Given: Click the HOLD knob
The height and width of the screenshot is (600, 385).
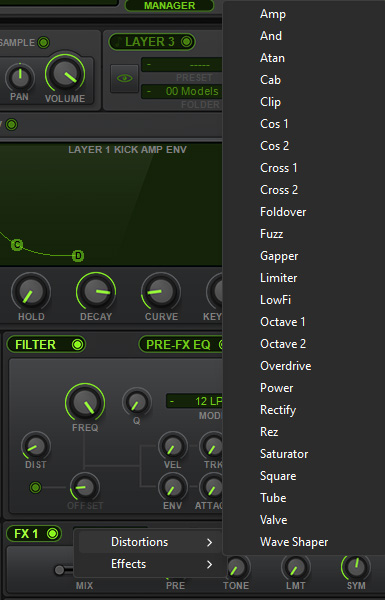Looking at the screenshot, I should tap(31, 292).
